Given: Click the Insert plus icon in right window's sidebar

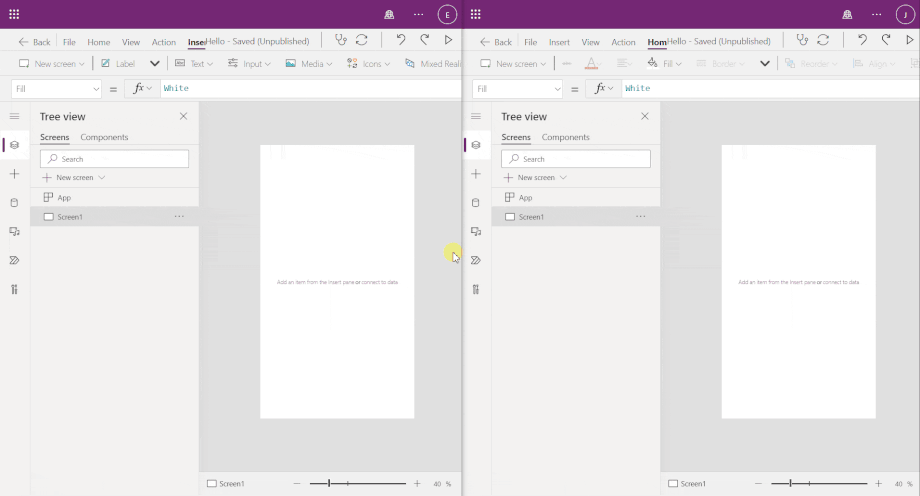Looking at the screenshot, I should (x=476, y=174).
